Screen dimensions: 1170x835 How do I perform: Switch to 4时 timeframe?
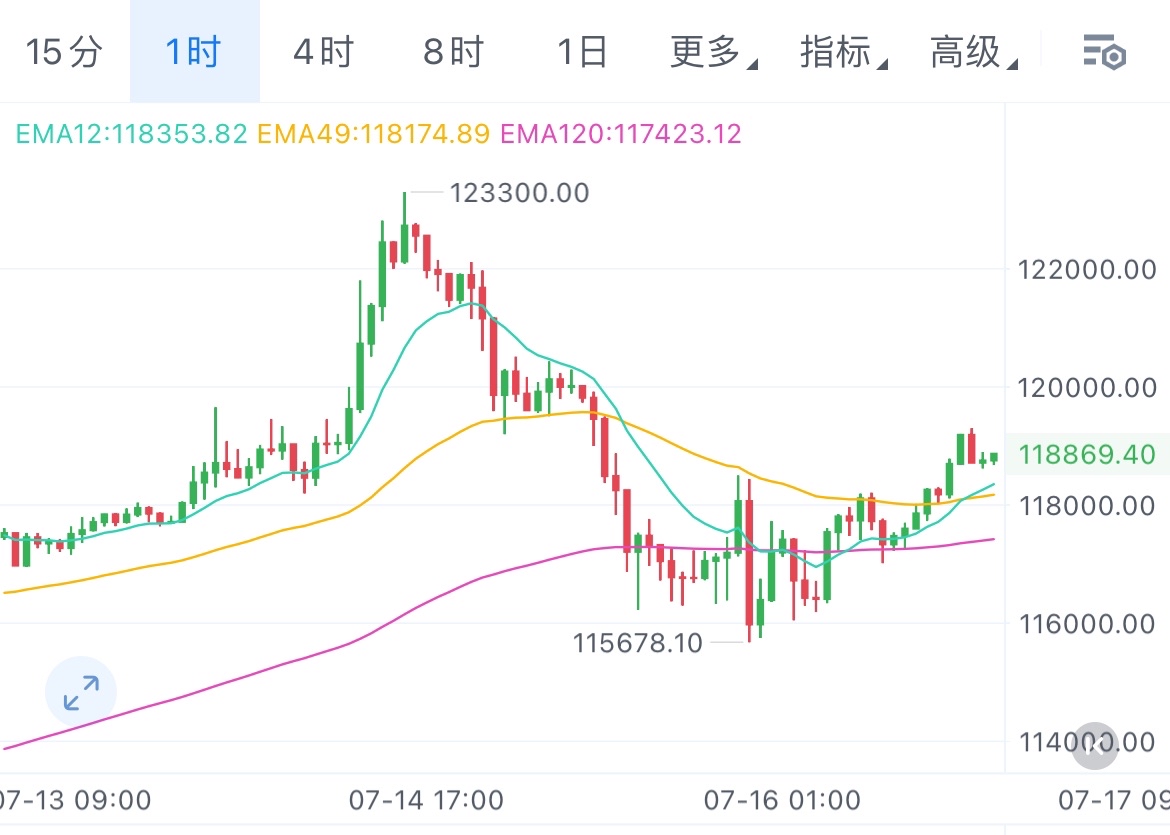click(x=323, y=52)
